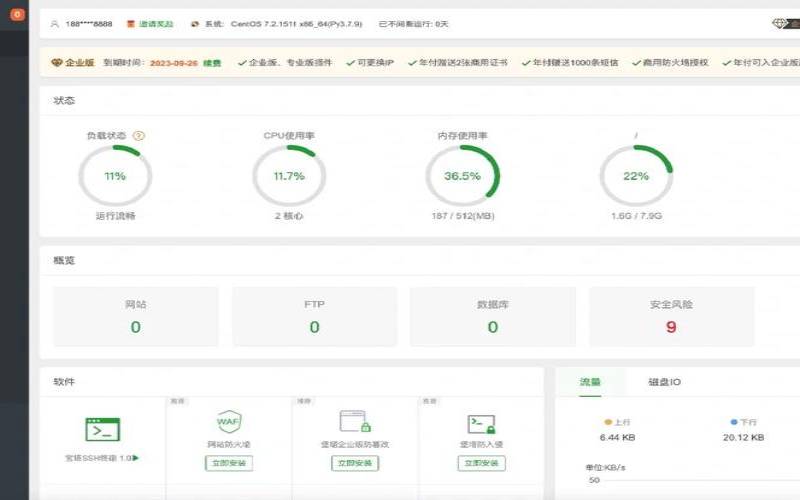
Task: Click the 内存使用率 36.5% gauge
Action: [x=462, y=176]
